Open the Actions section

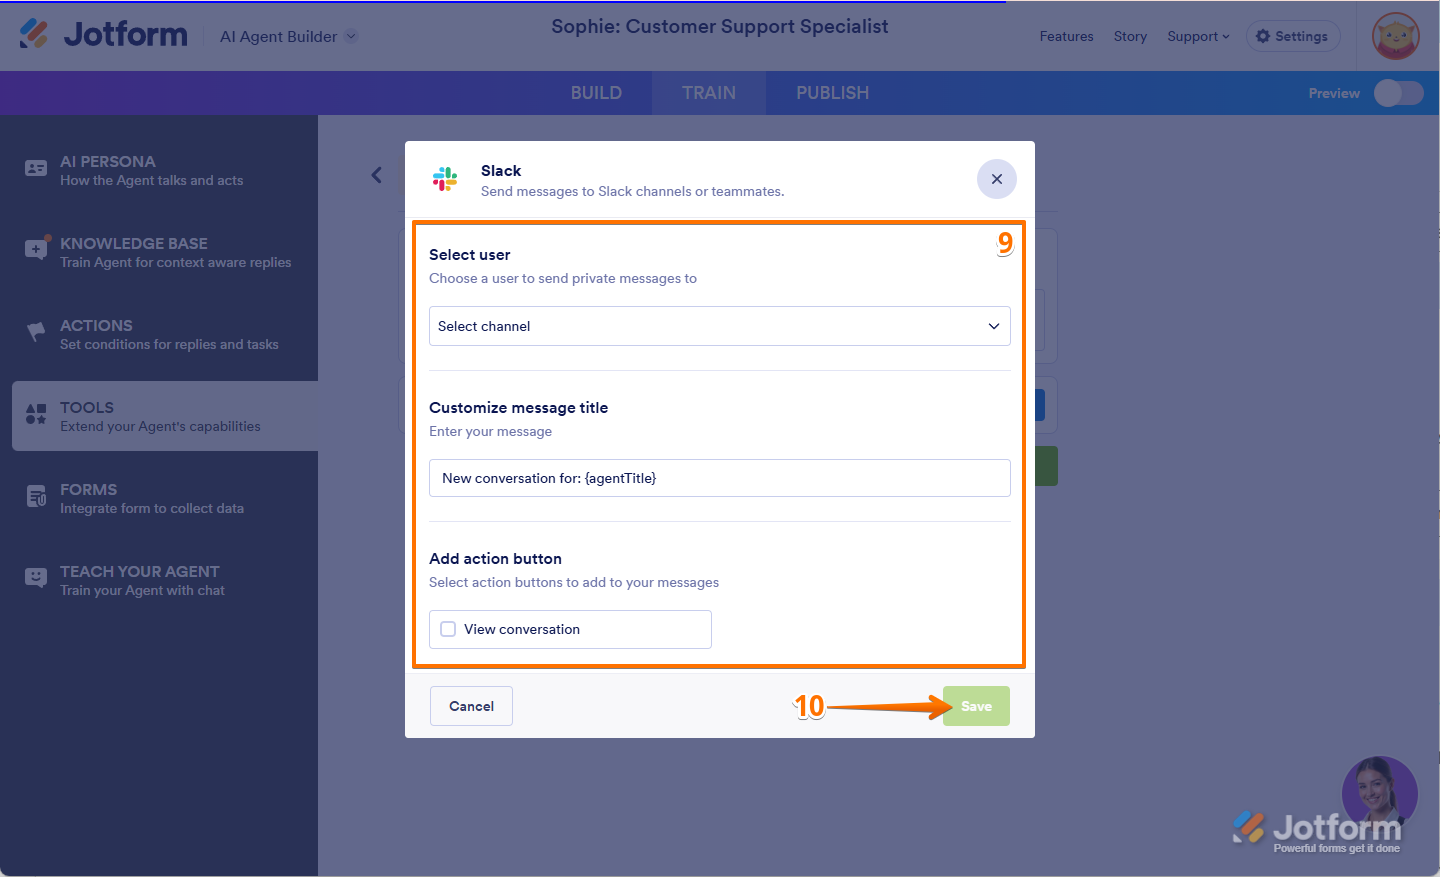click(165, 334)
